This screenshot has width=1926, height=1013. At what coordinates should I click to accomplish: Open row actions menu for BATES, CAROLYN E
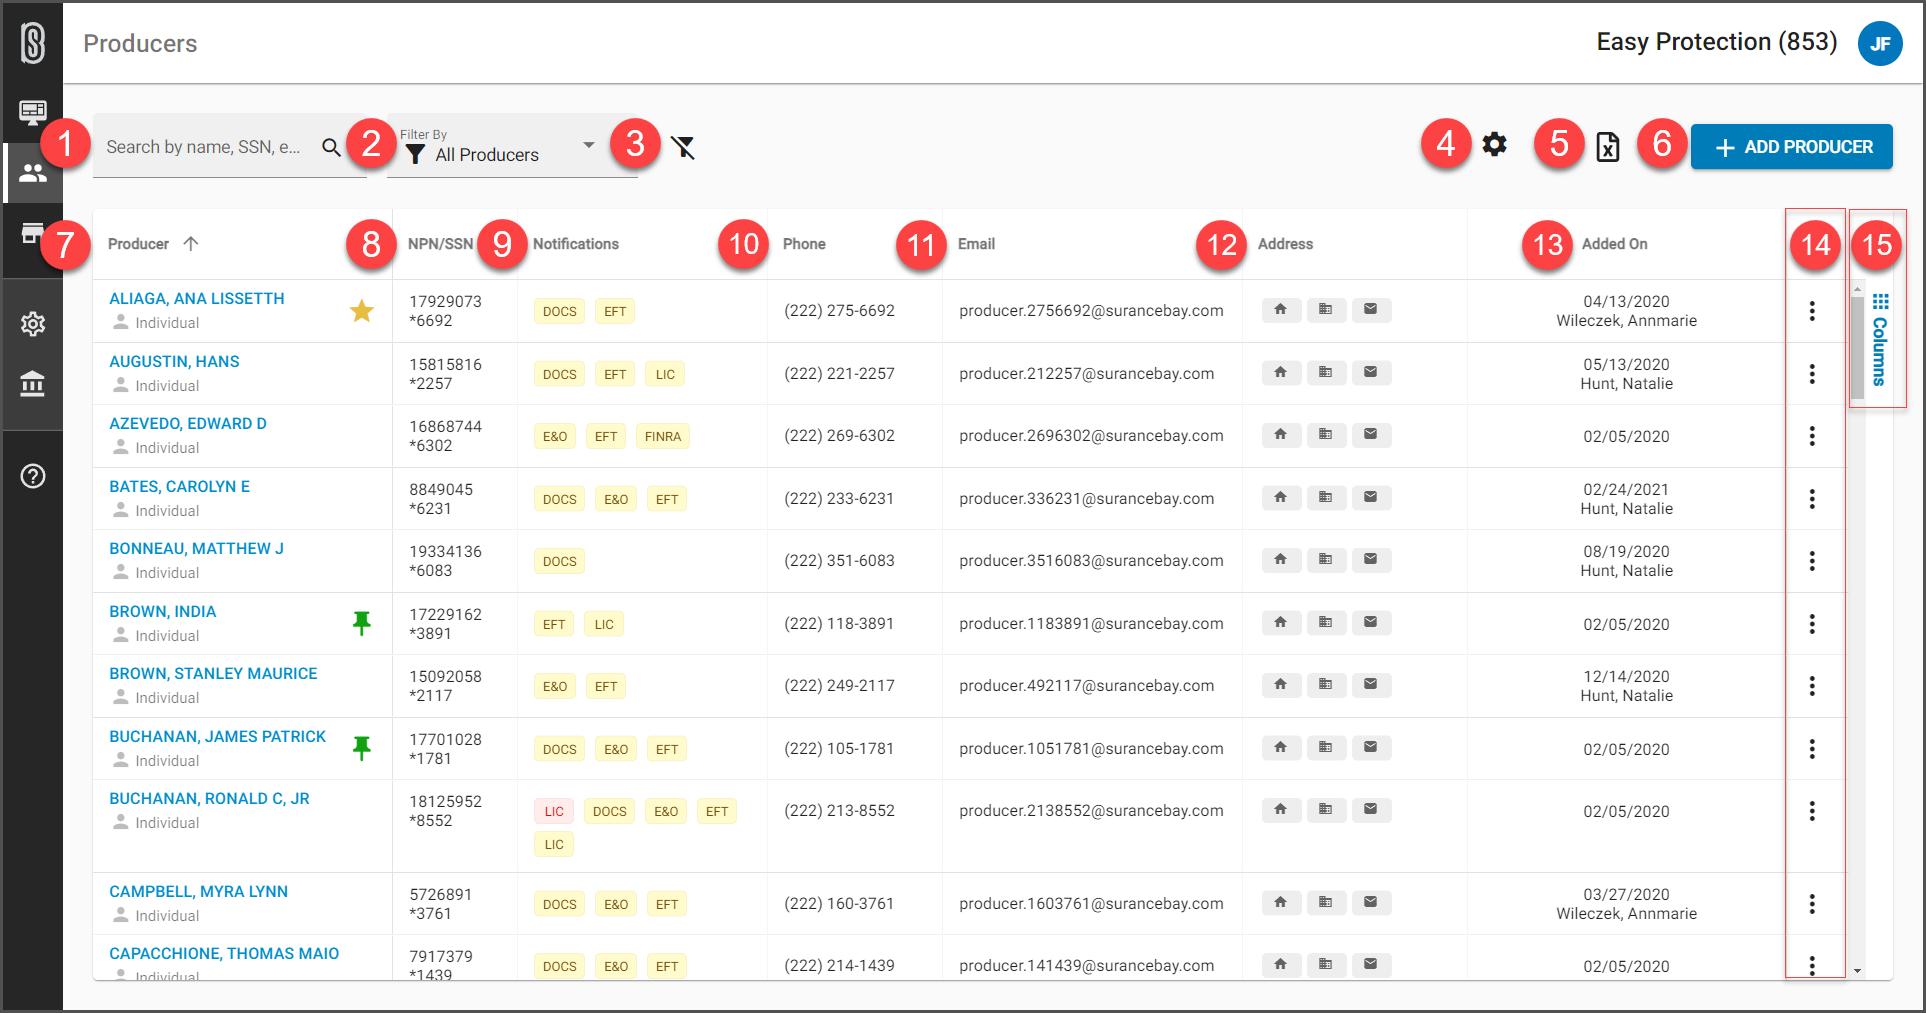pos(1812,499)
